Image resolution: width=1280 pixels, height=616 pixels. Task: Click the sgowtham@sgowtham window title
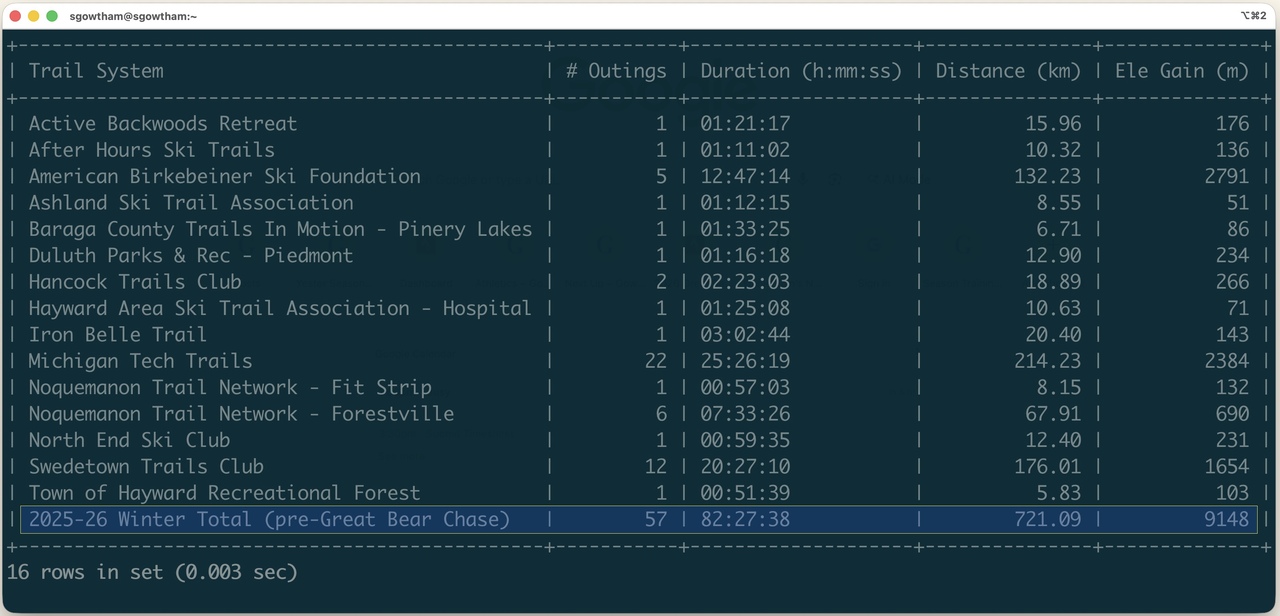133,16
